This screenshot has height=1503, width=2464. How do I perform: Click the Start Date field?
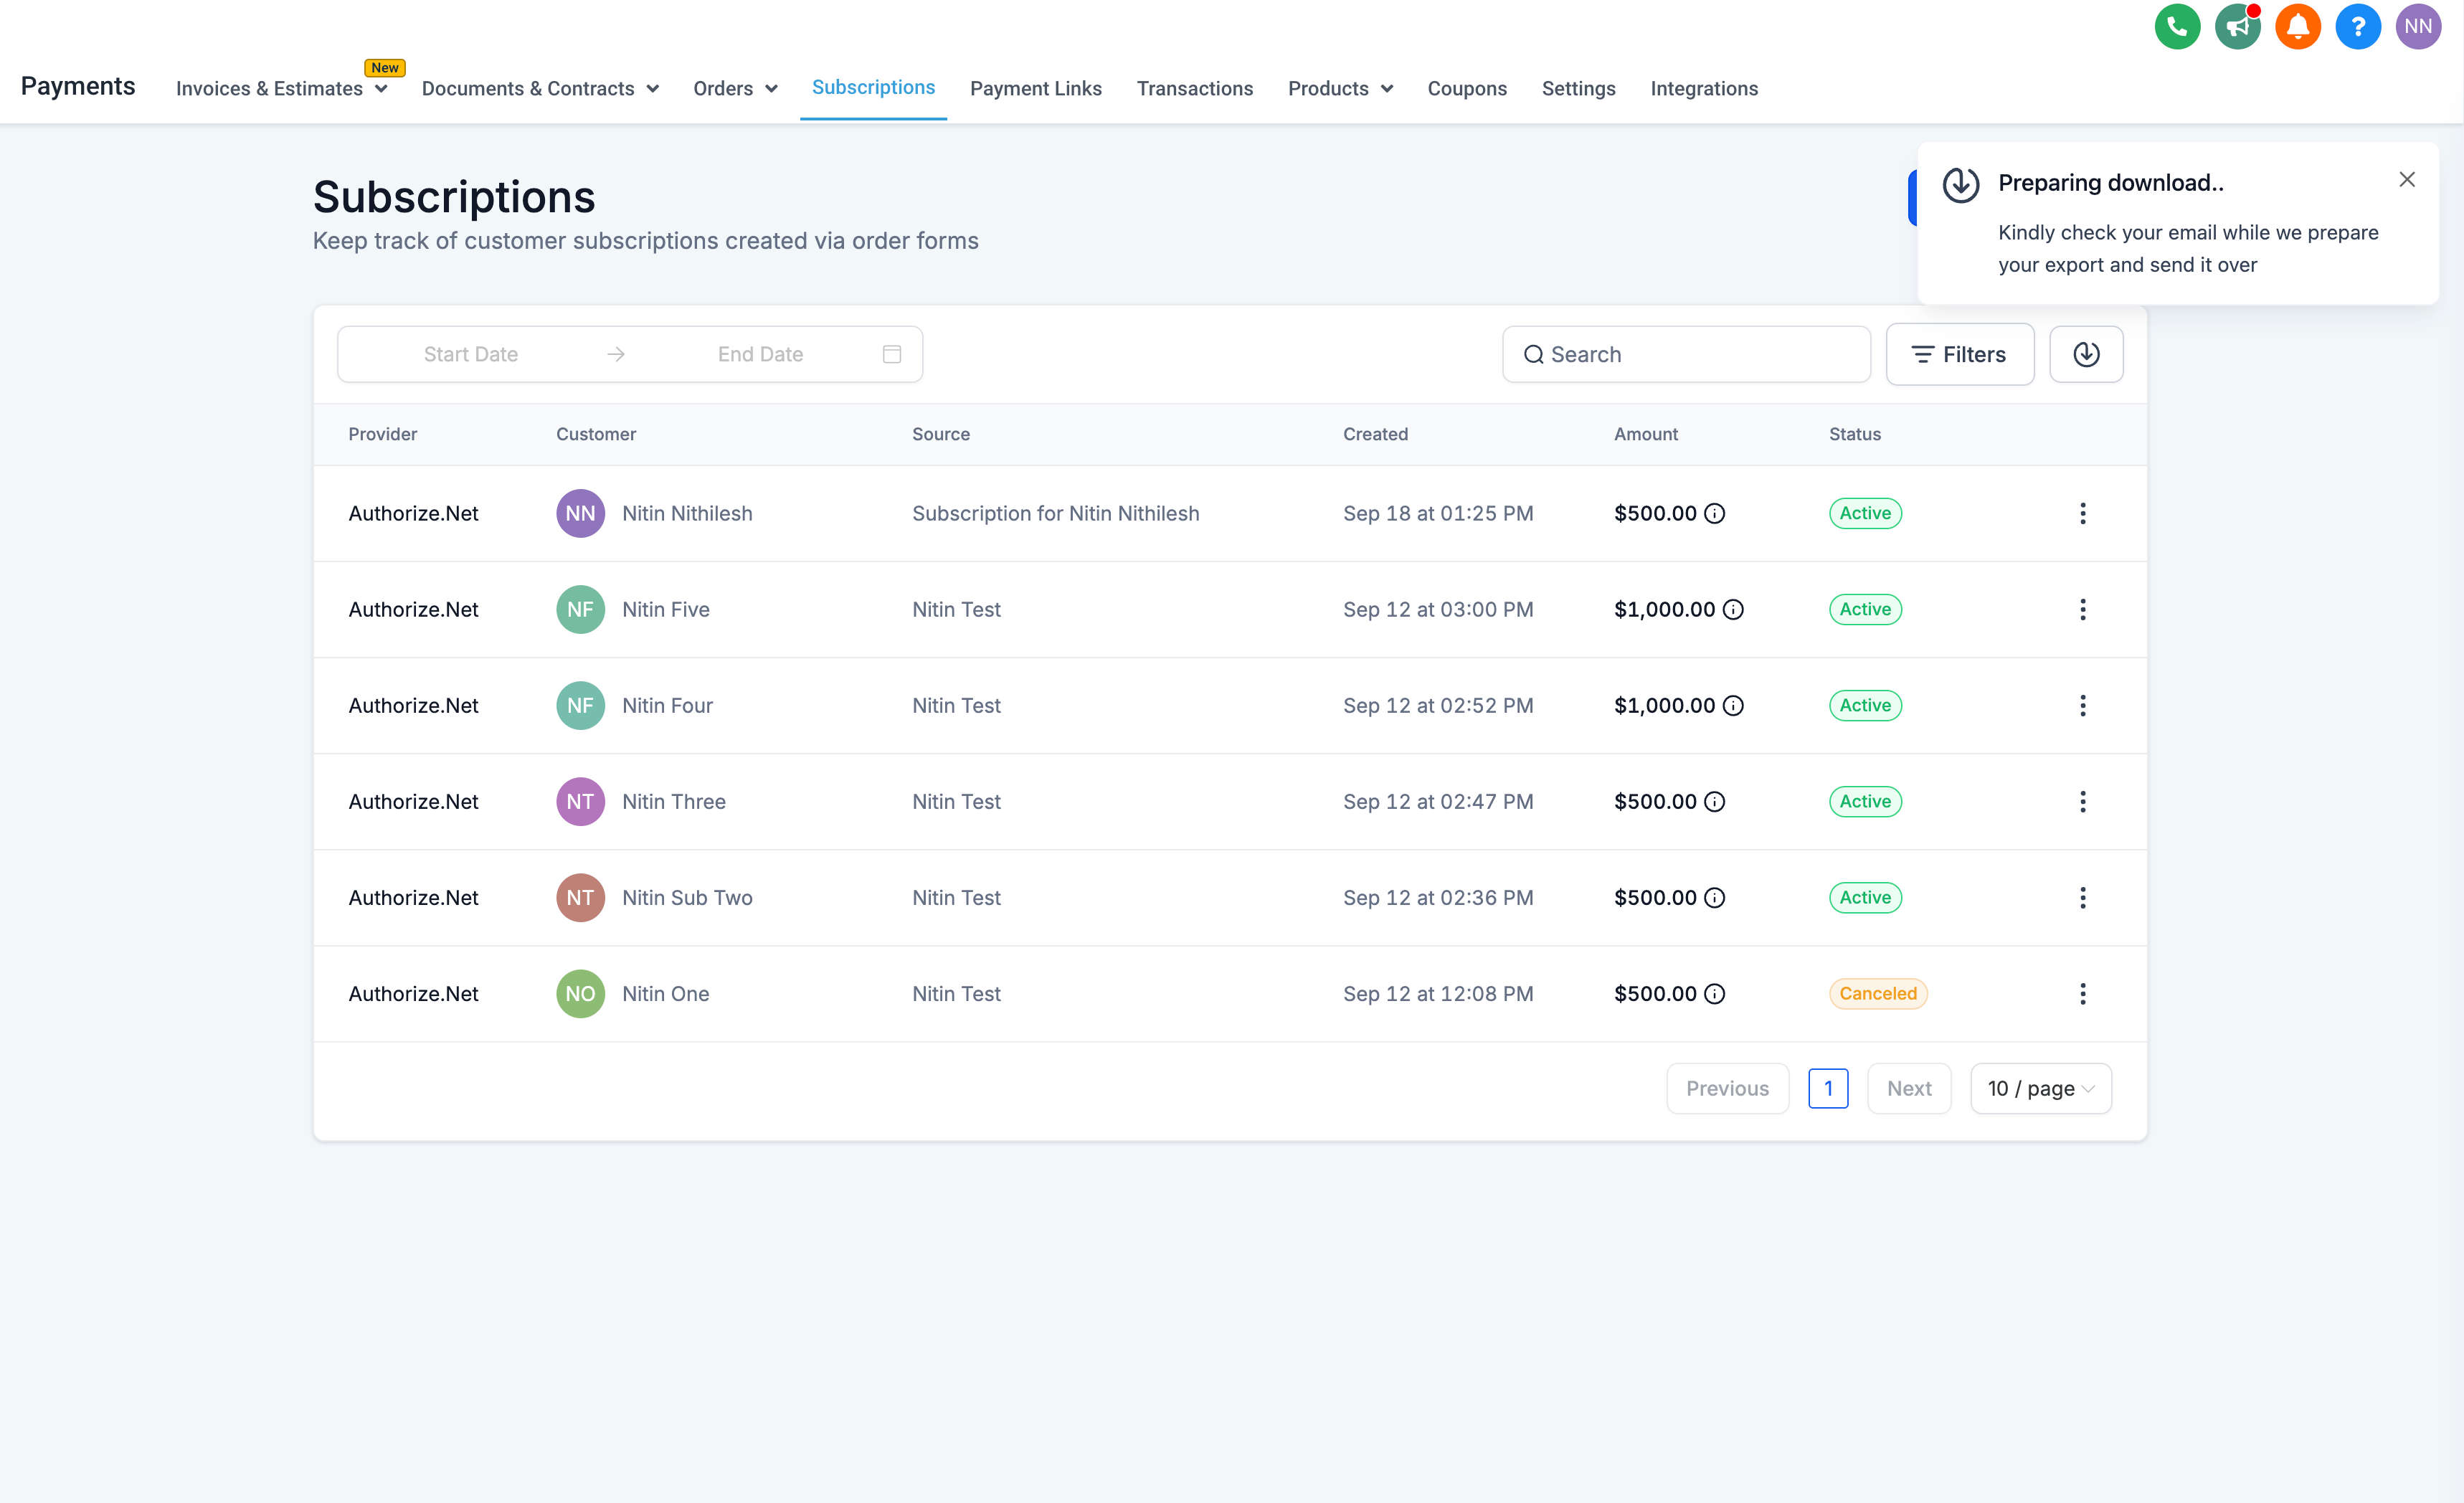pos(471,354)
